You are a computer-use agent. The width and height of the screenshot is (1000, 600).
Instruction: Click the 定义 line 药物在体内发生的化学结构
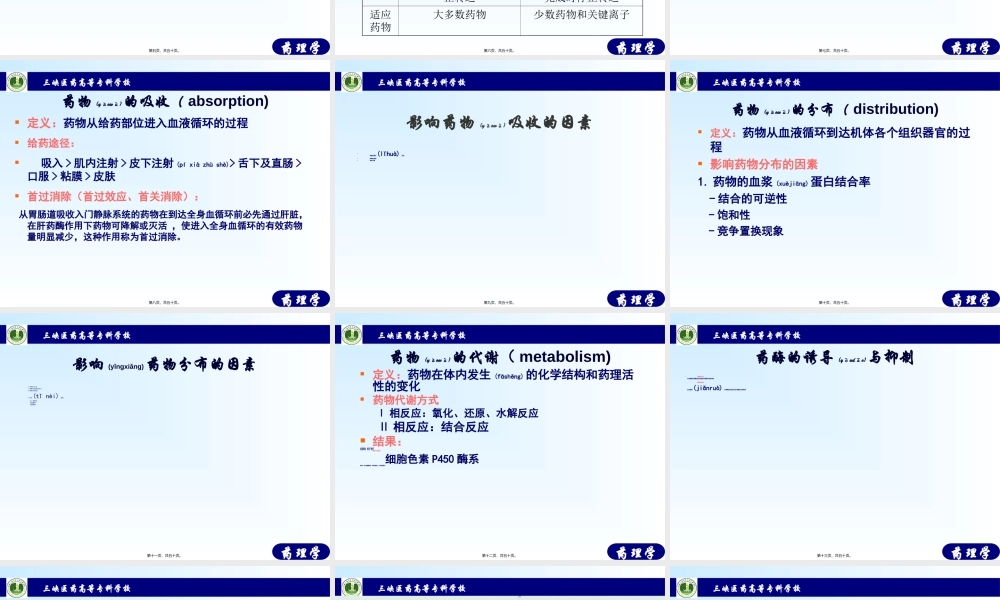coord(503,380)
